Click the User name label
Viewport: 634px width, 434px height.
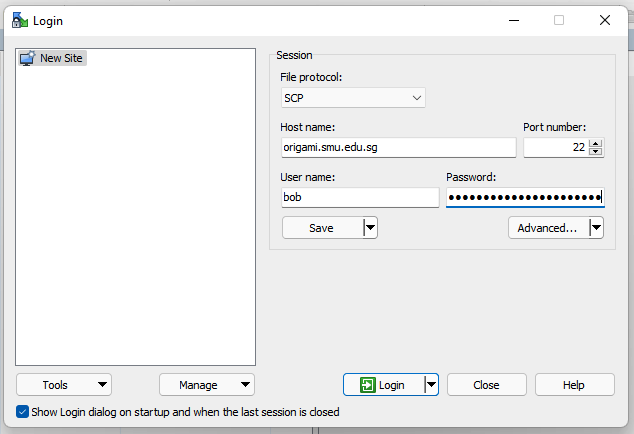tap(307, 177)
